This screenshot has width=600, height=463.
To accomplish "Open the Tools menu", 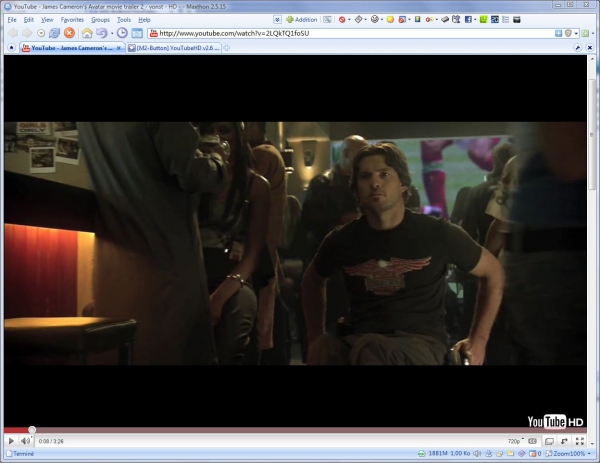I will click(x=124, y=20).
